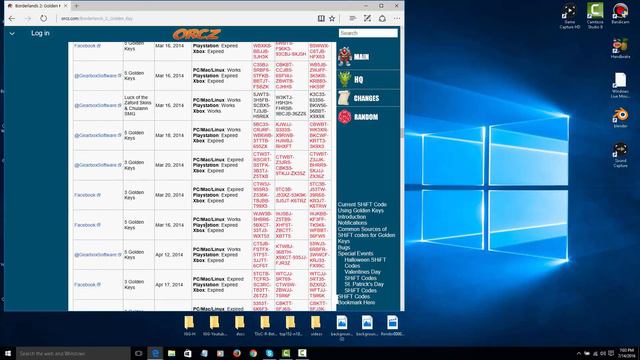640x360 pixels.
Task: Reload the page with the refresh icon
Action: [x=43, y=18]
